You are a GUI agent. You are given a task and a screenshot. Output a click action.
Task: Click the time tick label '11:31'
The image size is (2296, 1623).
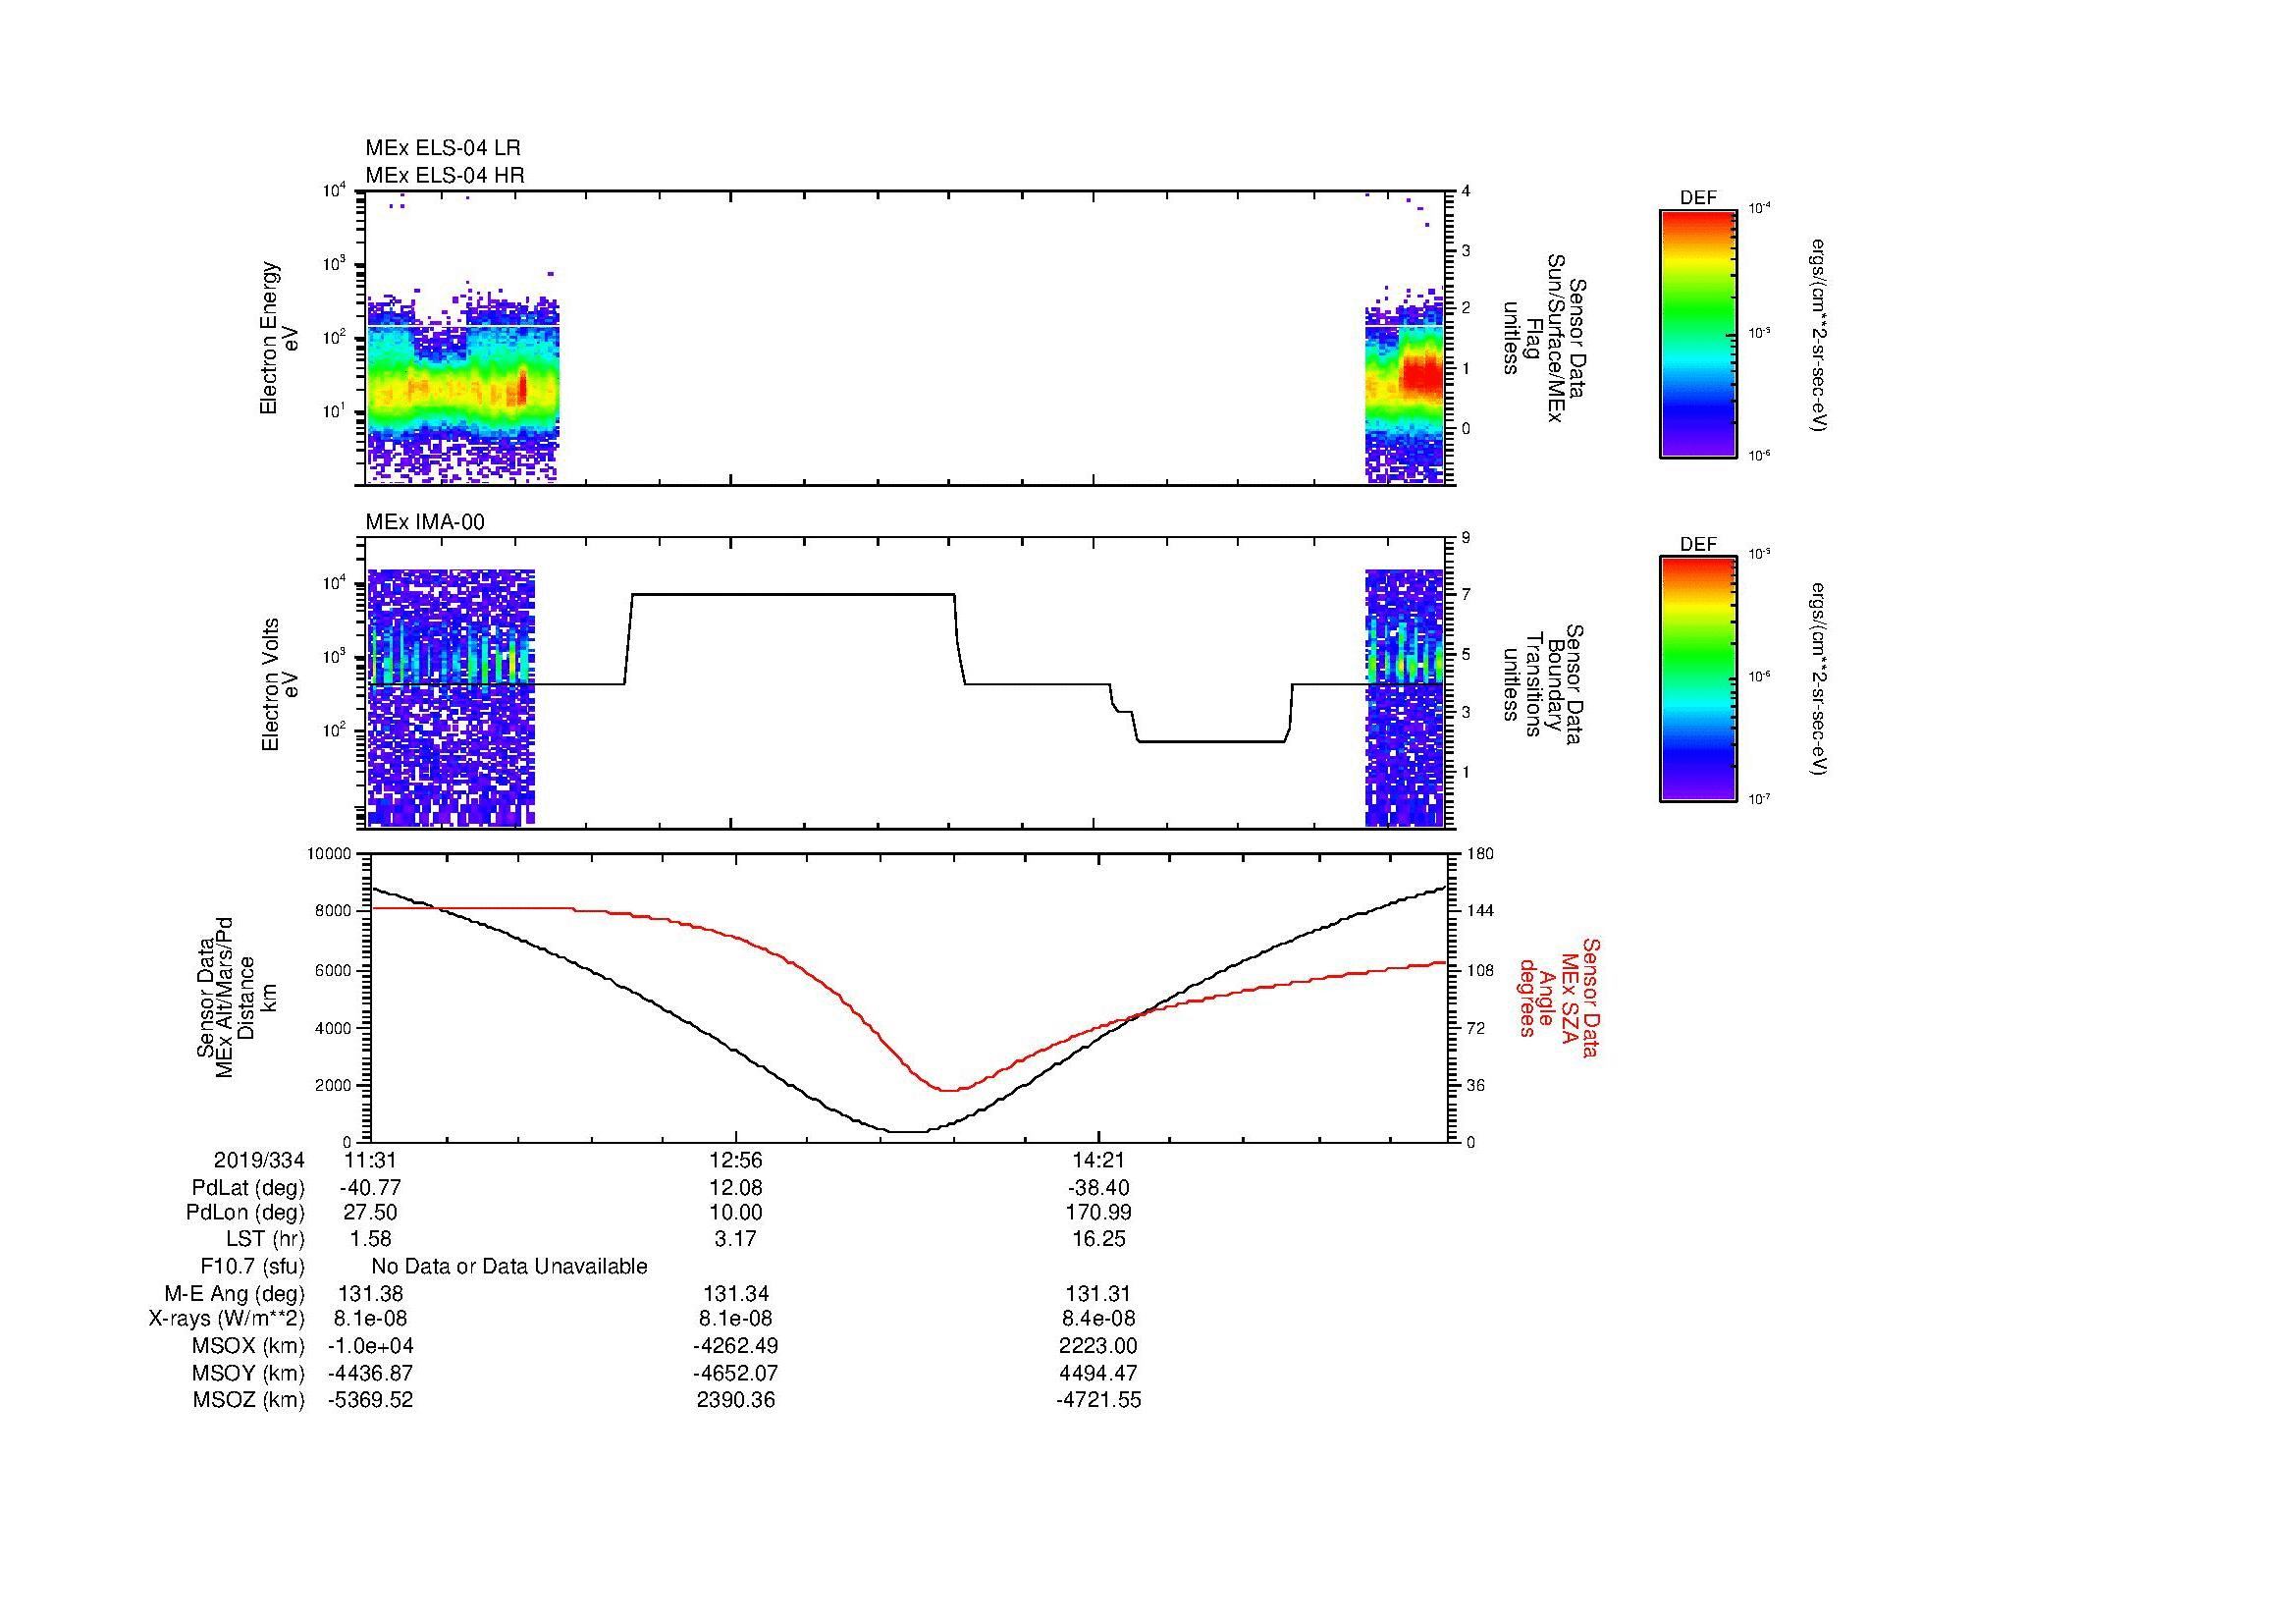point(370,1160)
